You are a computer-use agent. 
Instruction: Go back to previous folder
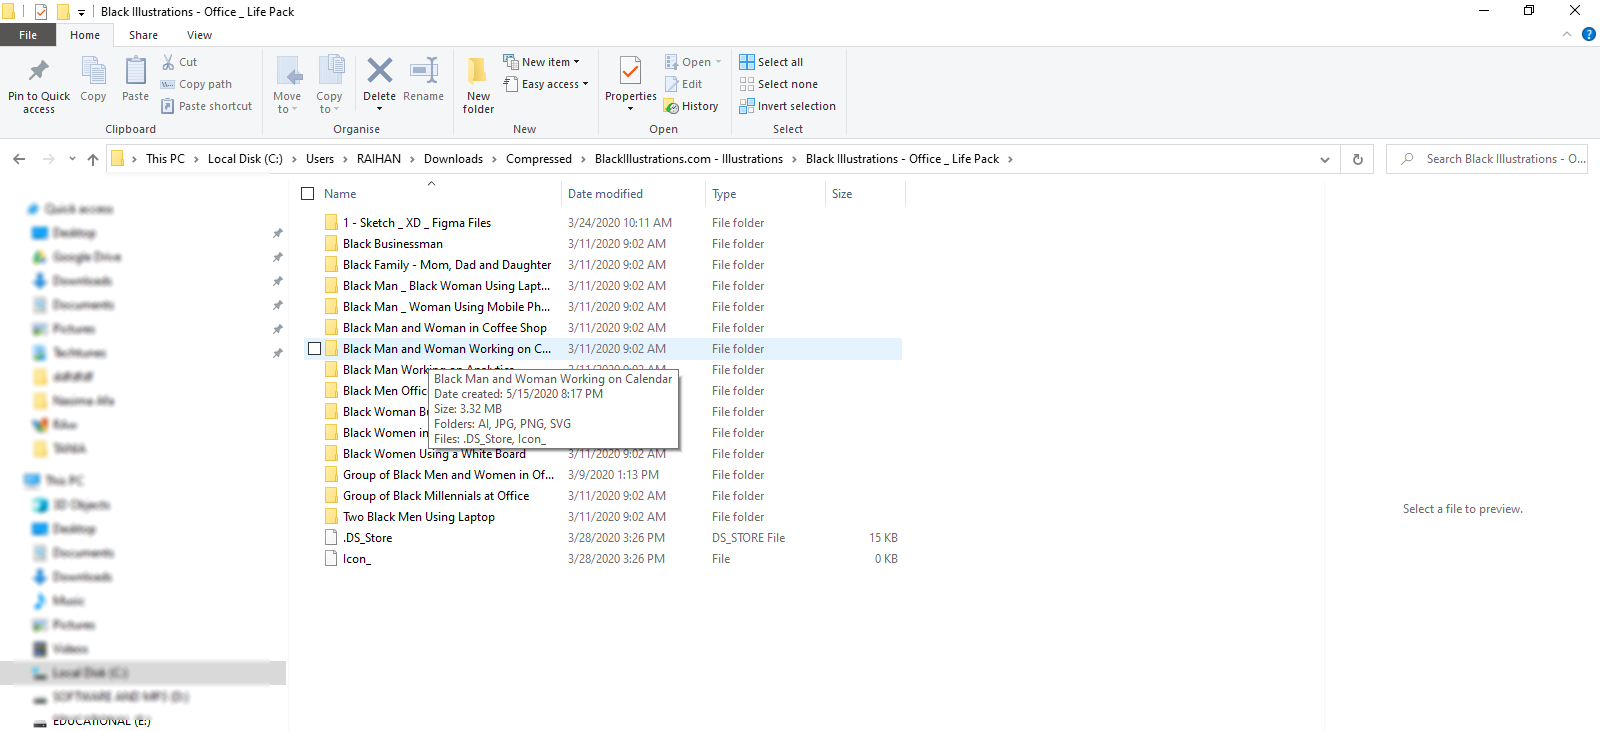(19, 159)
